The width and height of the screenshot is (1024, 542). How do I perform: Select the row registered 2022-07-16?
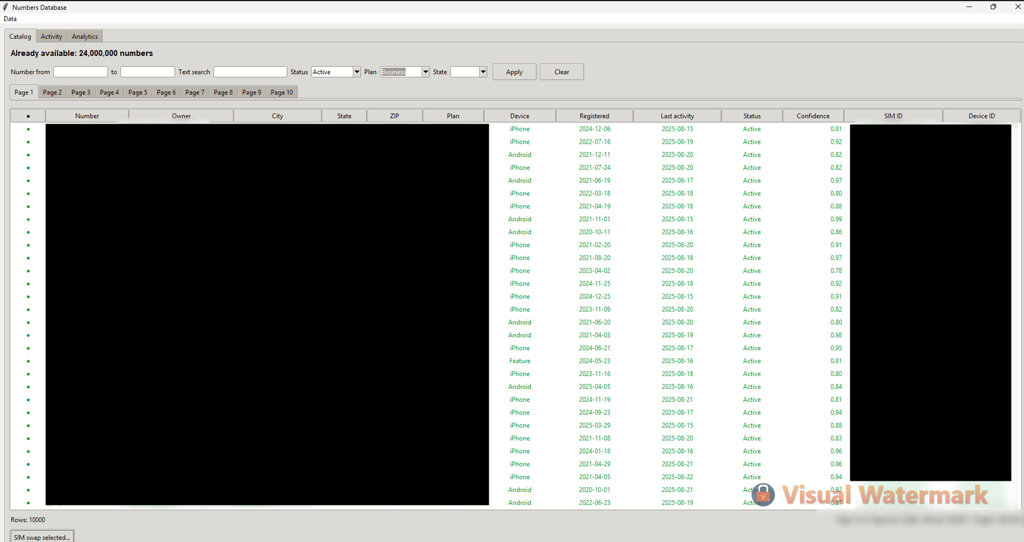coord(515,142)
